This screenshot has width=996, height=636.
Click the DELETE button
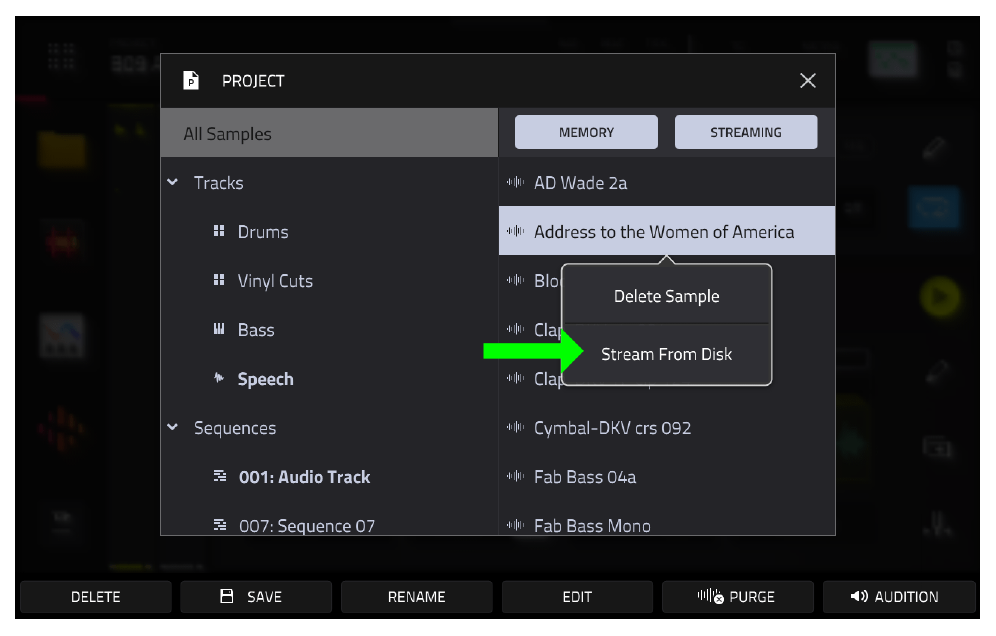tap(96, 597)
